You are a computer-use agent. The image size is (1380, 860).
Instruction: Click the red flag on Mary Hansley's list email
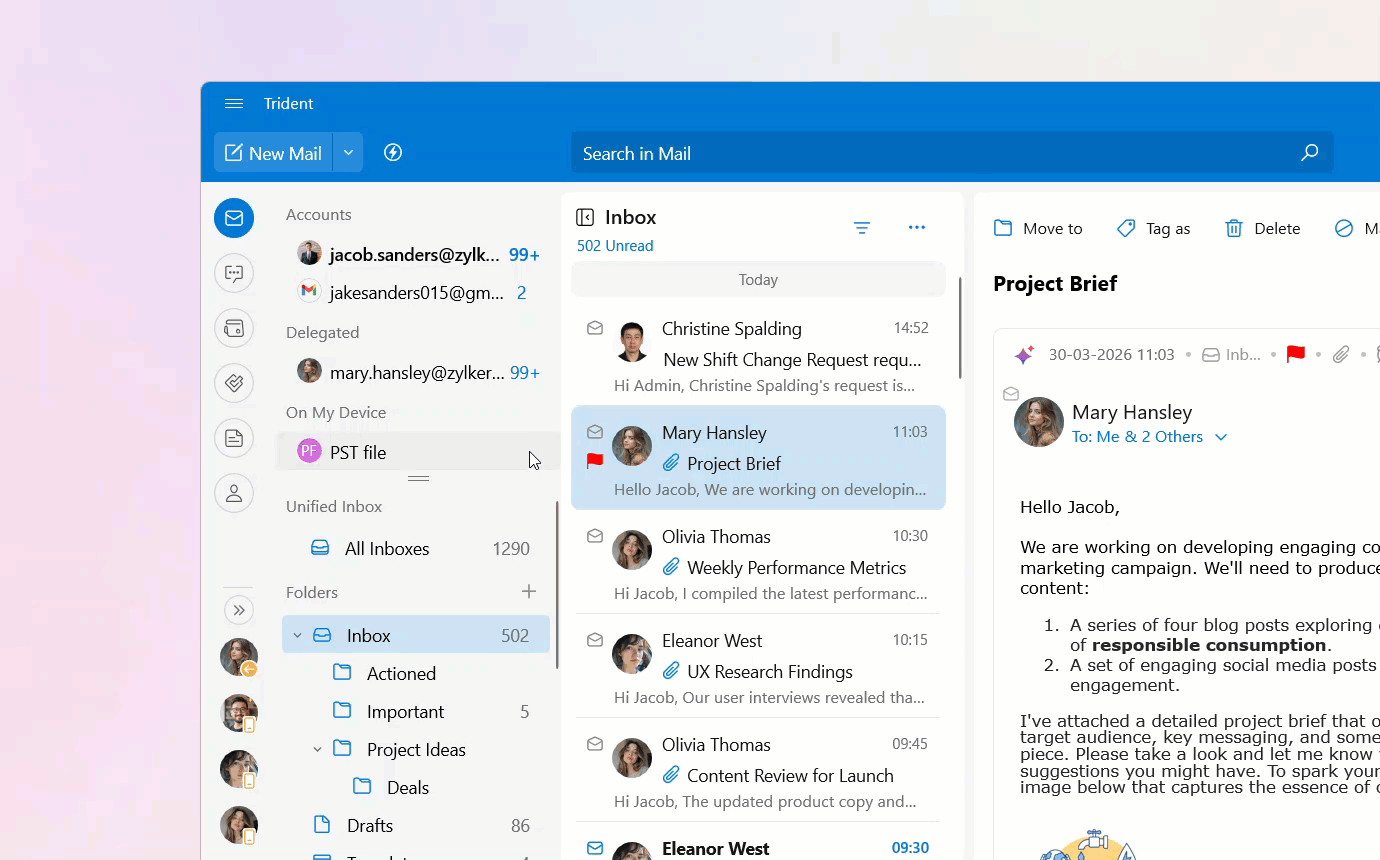[x=595, y=461]
